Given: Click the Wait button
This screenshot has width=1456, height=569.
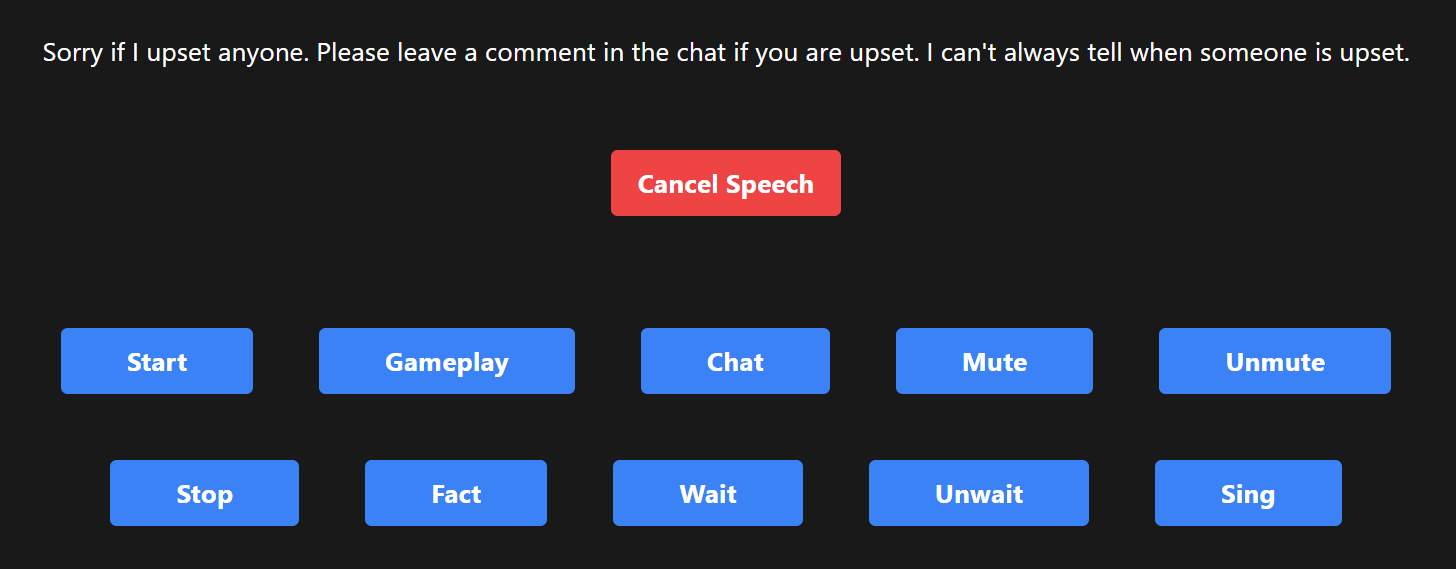Looking at the screenshot, I should pos(707,493).
